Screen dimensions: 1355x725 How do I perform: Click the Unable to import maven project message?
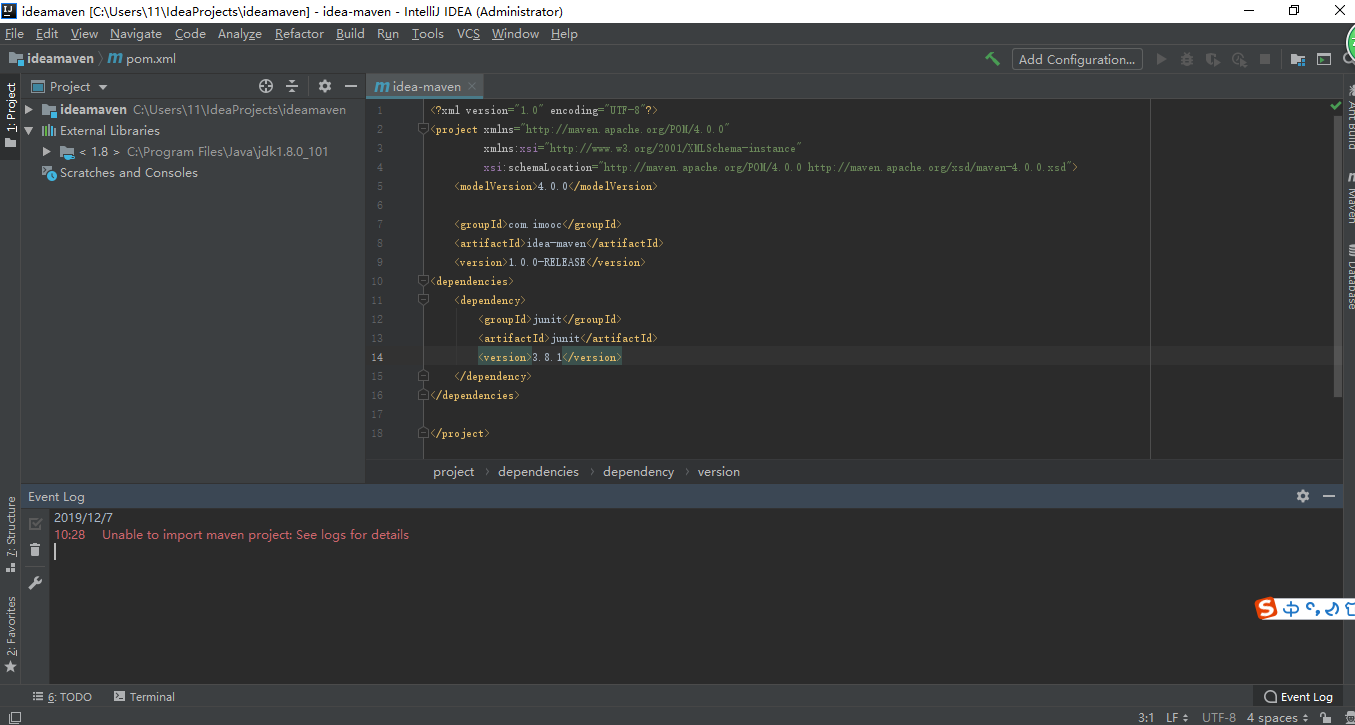point(255,535)
